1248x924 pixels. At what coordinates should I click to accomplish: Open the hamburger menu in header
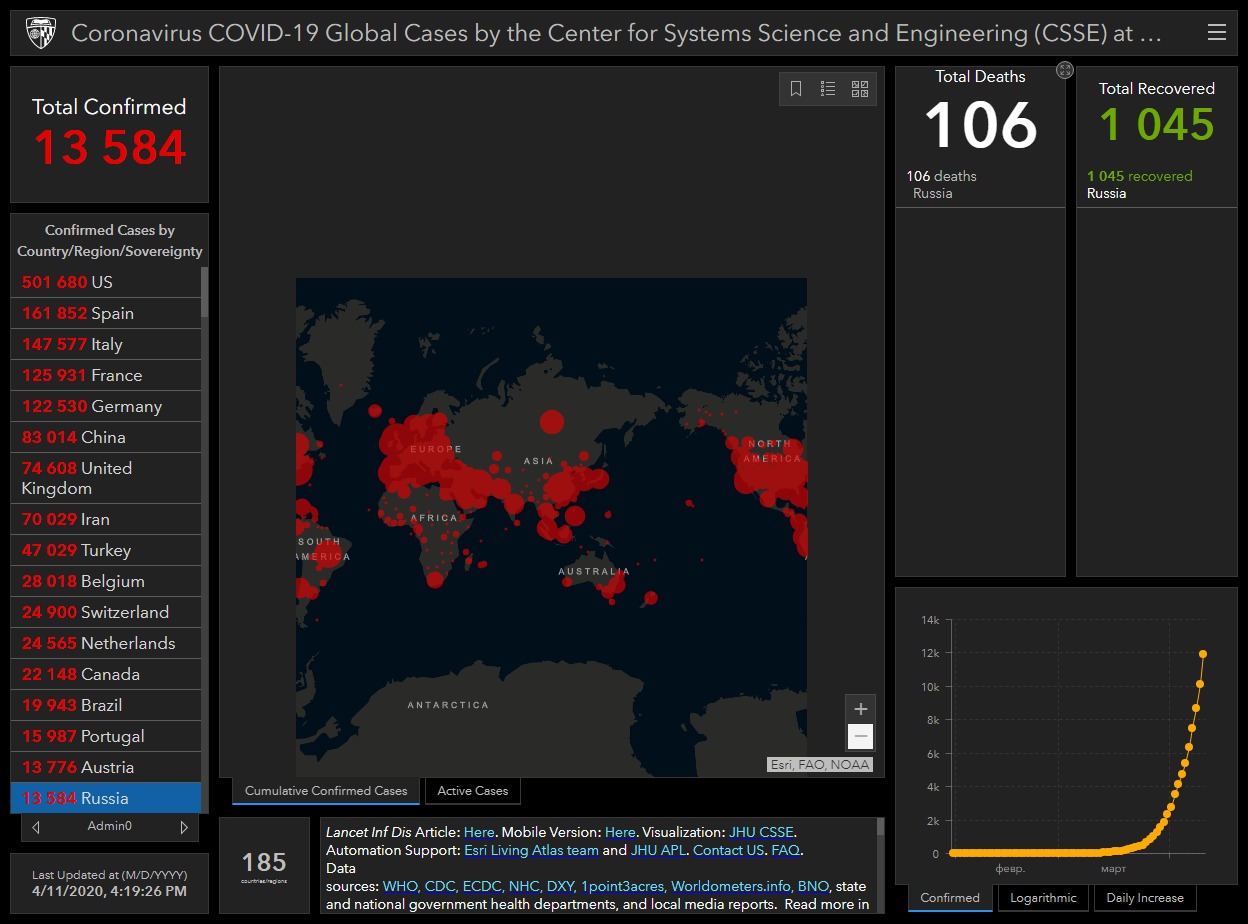pyautogui.click(x=1217, y=33)
